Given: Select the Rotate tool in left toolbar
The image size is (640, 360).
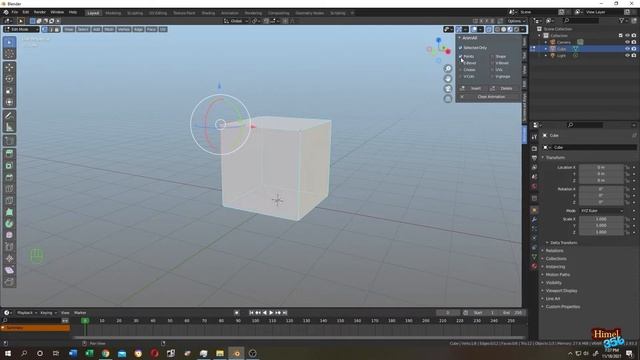Looking at the screenshot, I should pyautogui.click(x=9, y=79).
